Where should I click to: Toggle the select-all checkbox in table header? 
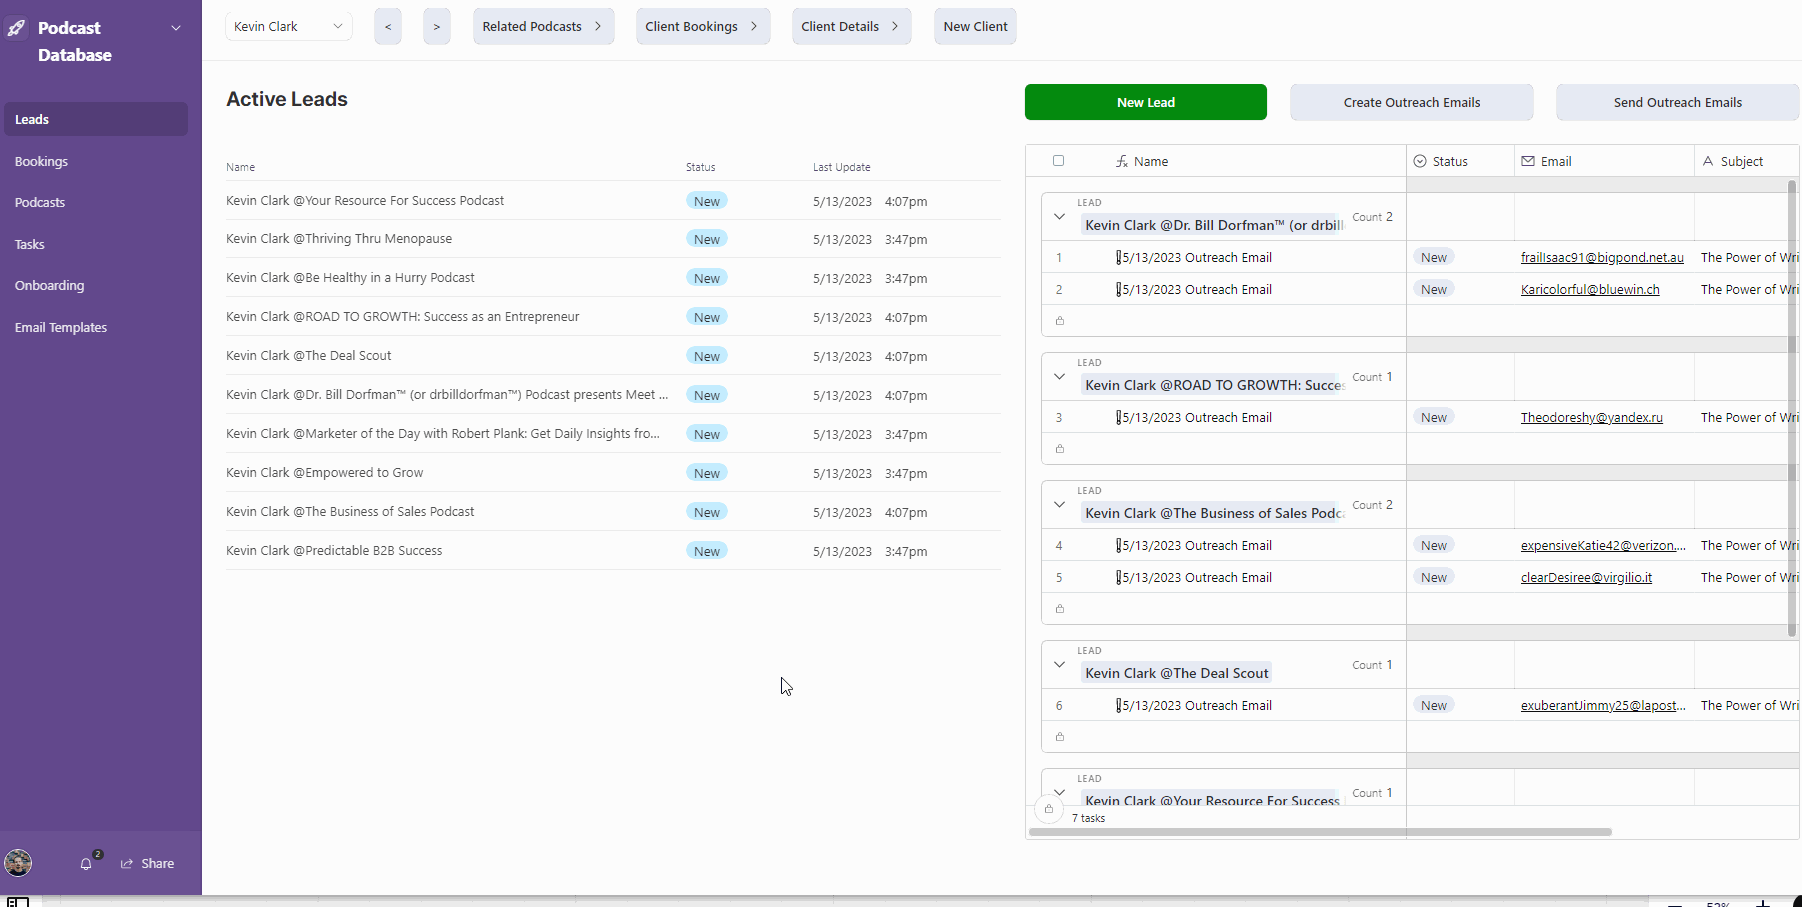coord(1058,161)
